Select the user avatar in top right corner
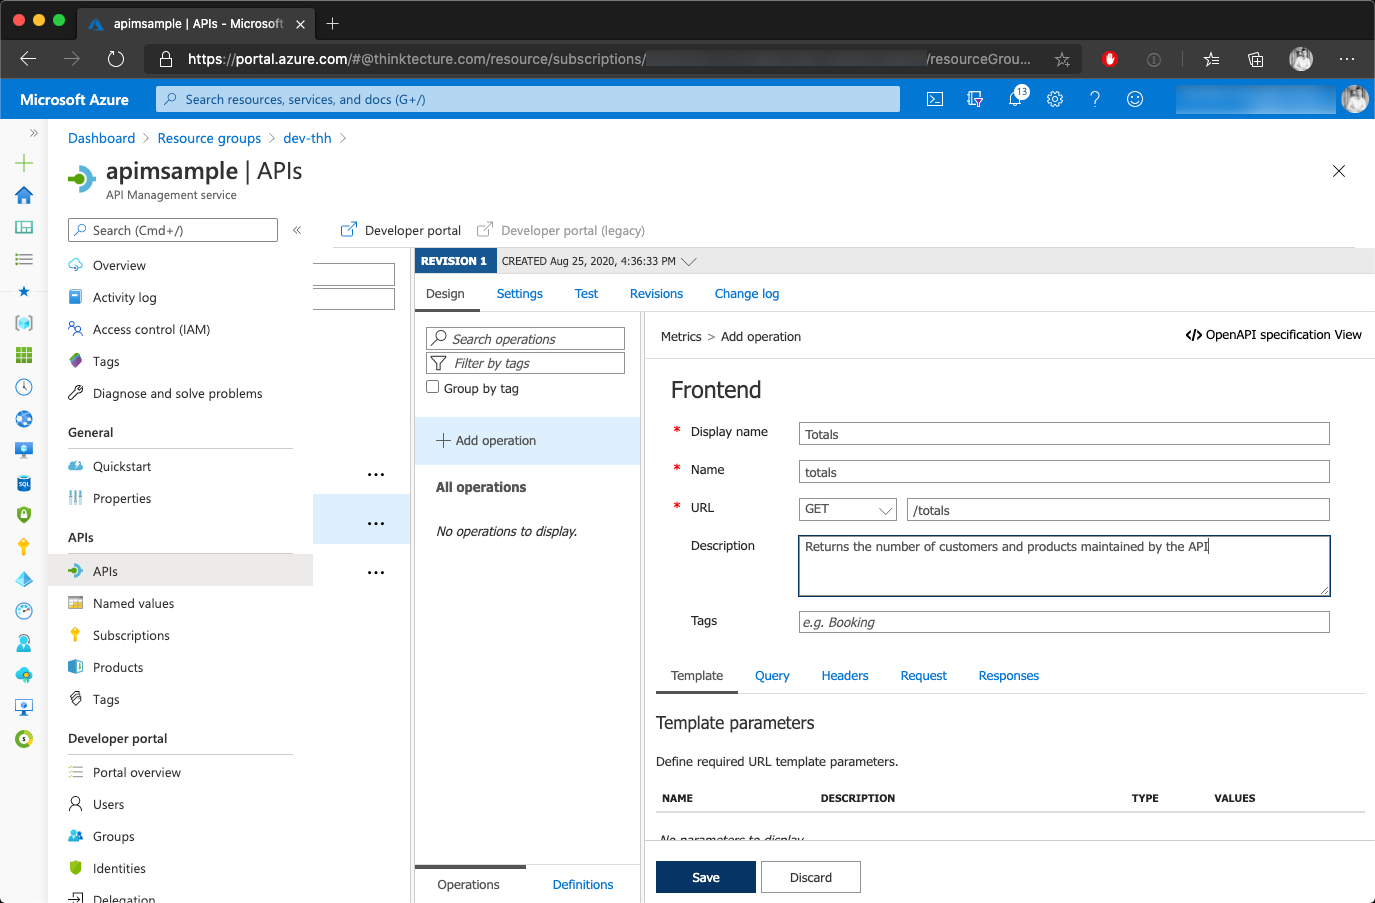Image resolution: width=1375 pixels, height=903 pixels. coord(1355,99)
